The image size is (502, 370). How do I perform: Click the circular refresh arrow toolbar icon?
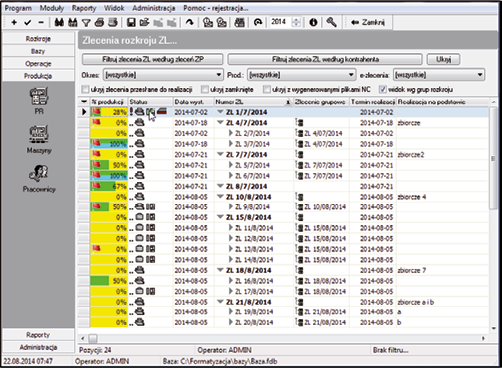(x=258, y=22)
